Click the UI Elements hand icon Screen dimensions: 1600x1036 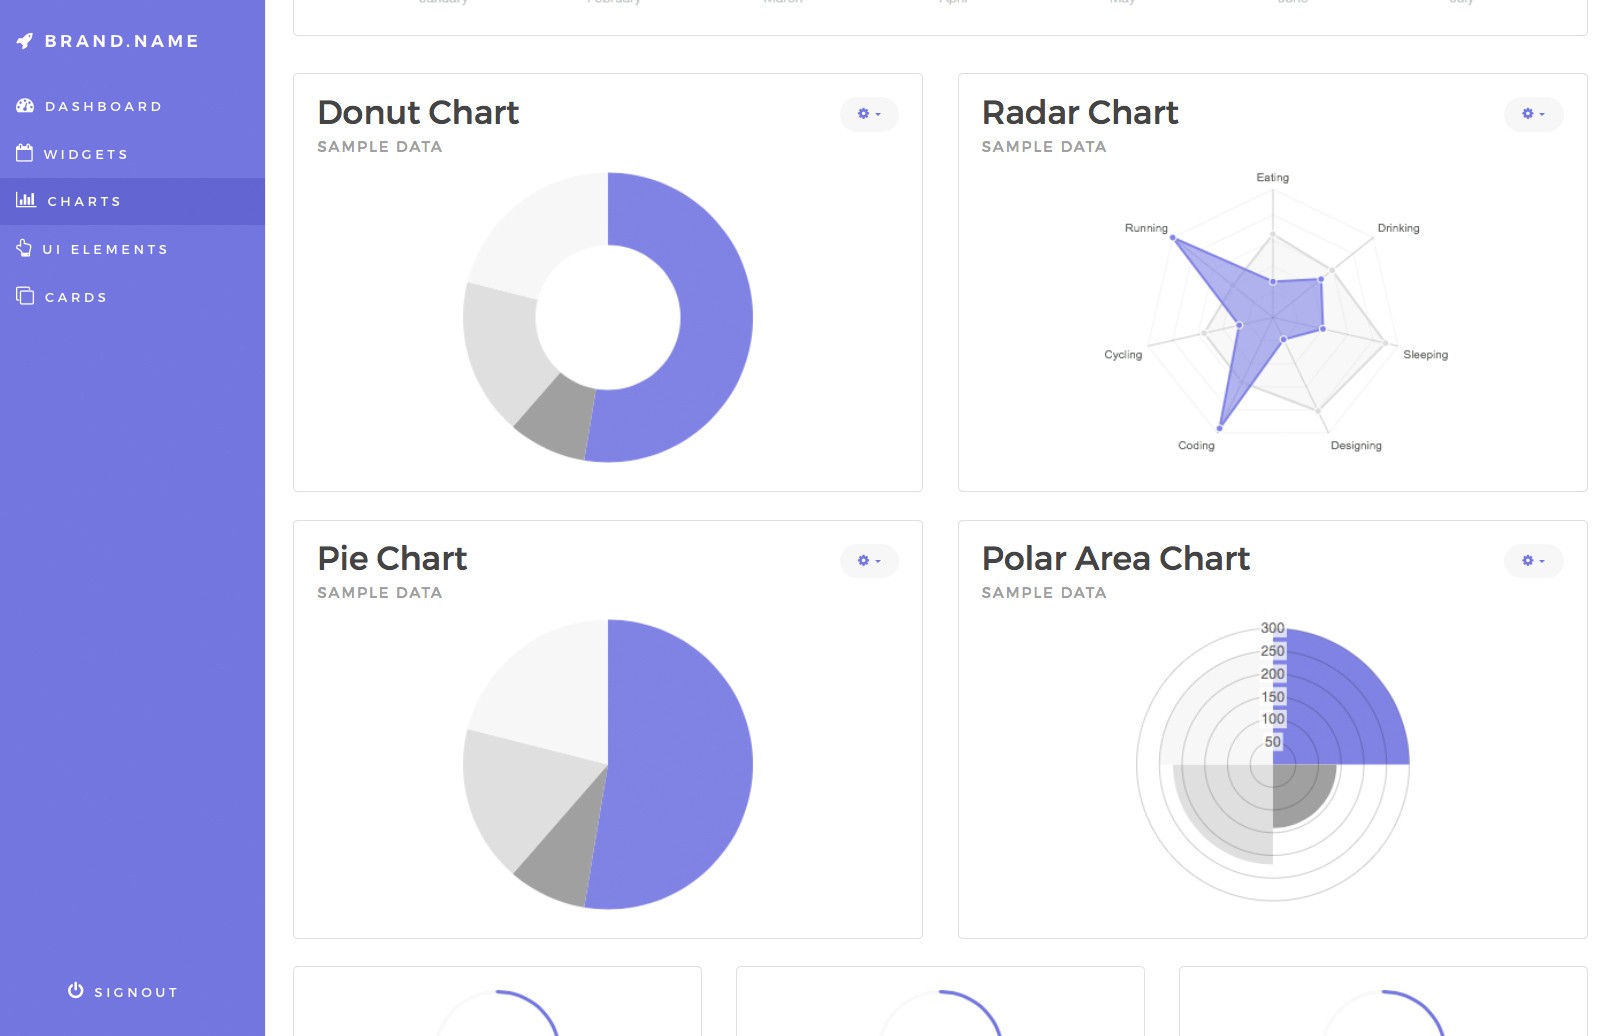24,248
